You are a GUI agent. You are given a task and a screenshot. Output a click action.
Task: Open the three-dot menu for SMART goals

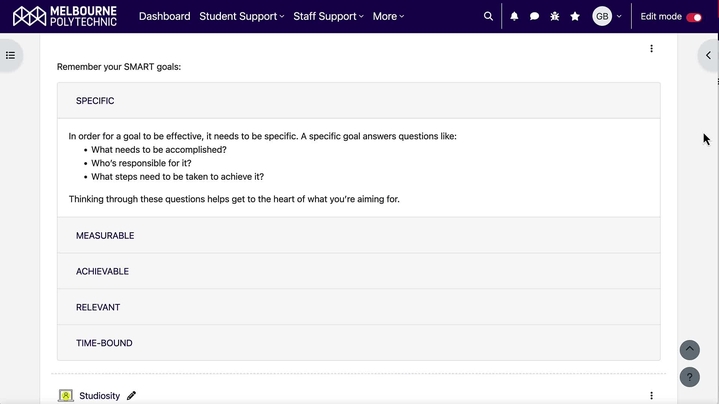click(x=651, y=49)
